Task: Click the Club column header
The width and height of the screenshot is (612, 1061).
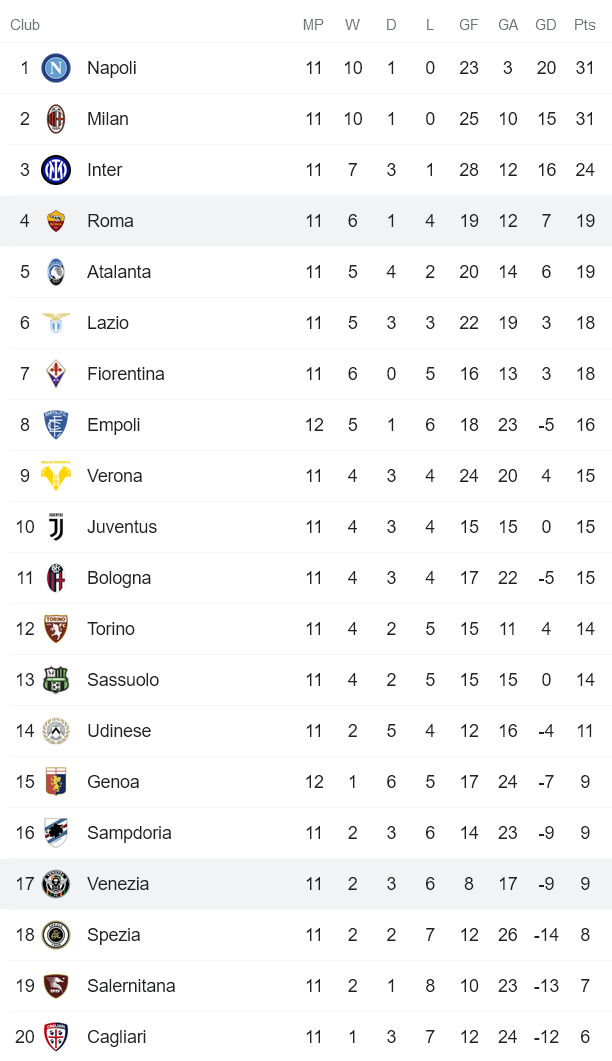Action: tap(25, 25)
